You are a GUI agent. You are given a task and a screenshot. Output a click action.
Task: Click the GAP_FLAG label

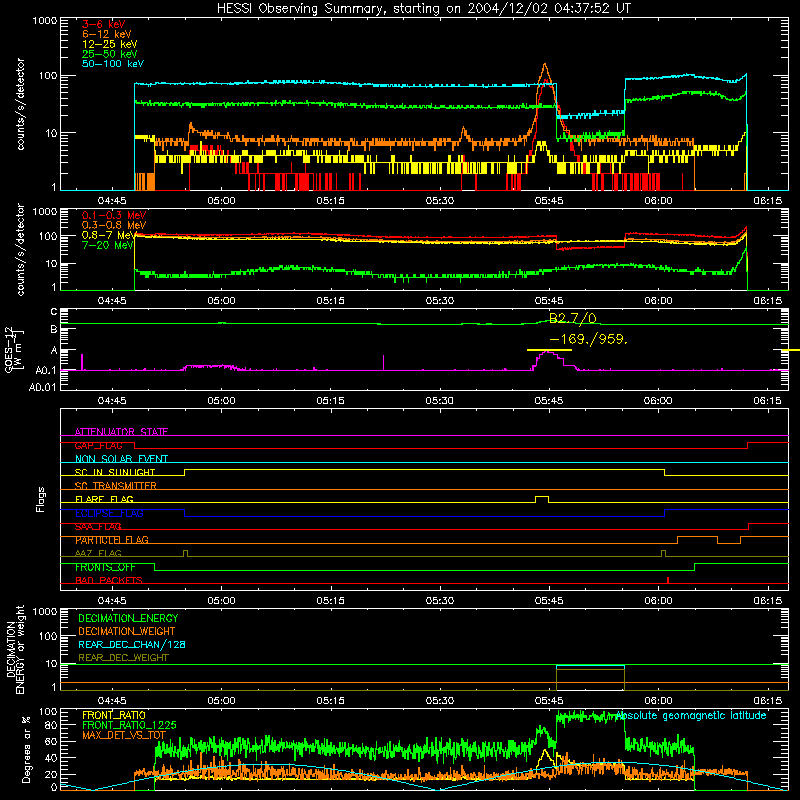(98, 445)
